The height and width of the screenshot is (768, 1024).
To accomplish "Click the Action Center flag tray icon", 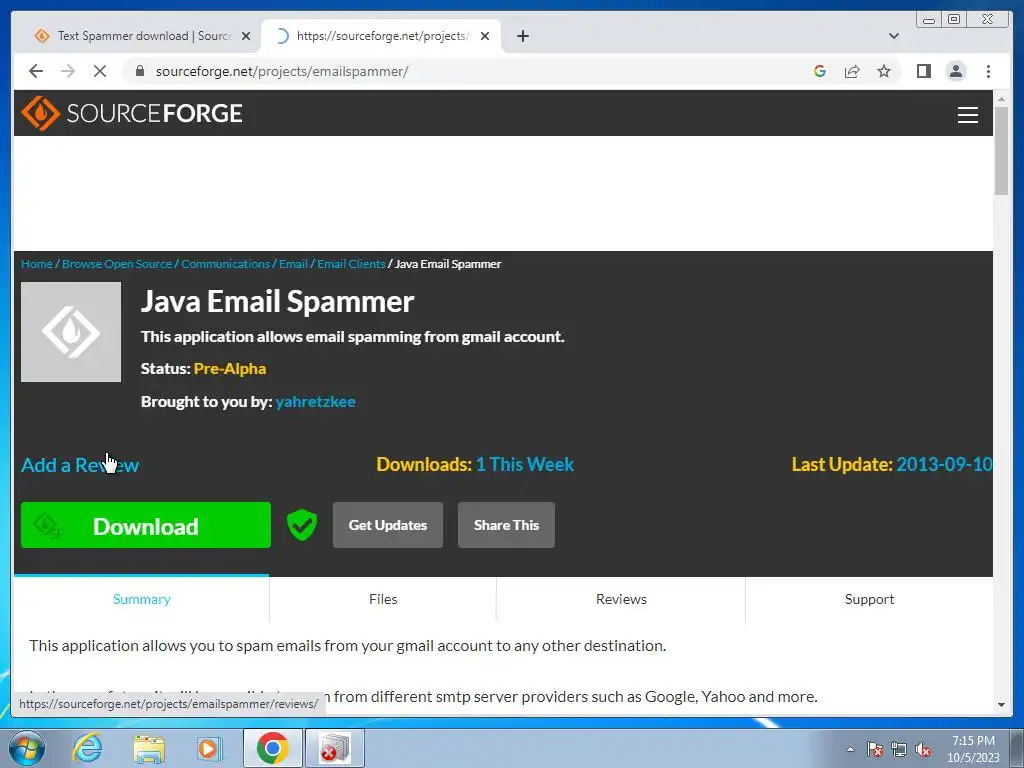I will click(874, 749).
